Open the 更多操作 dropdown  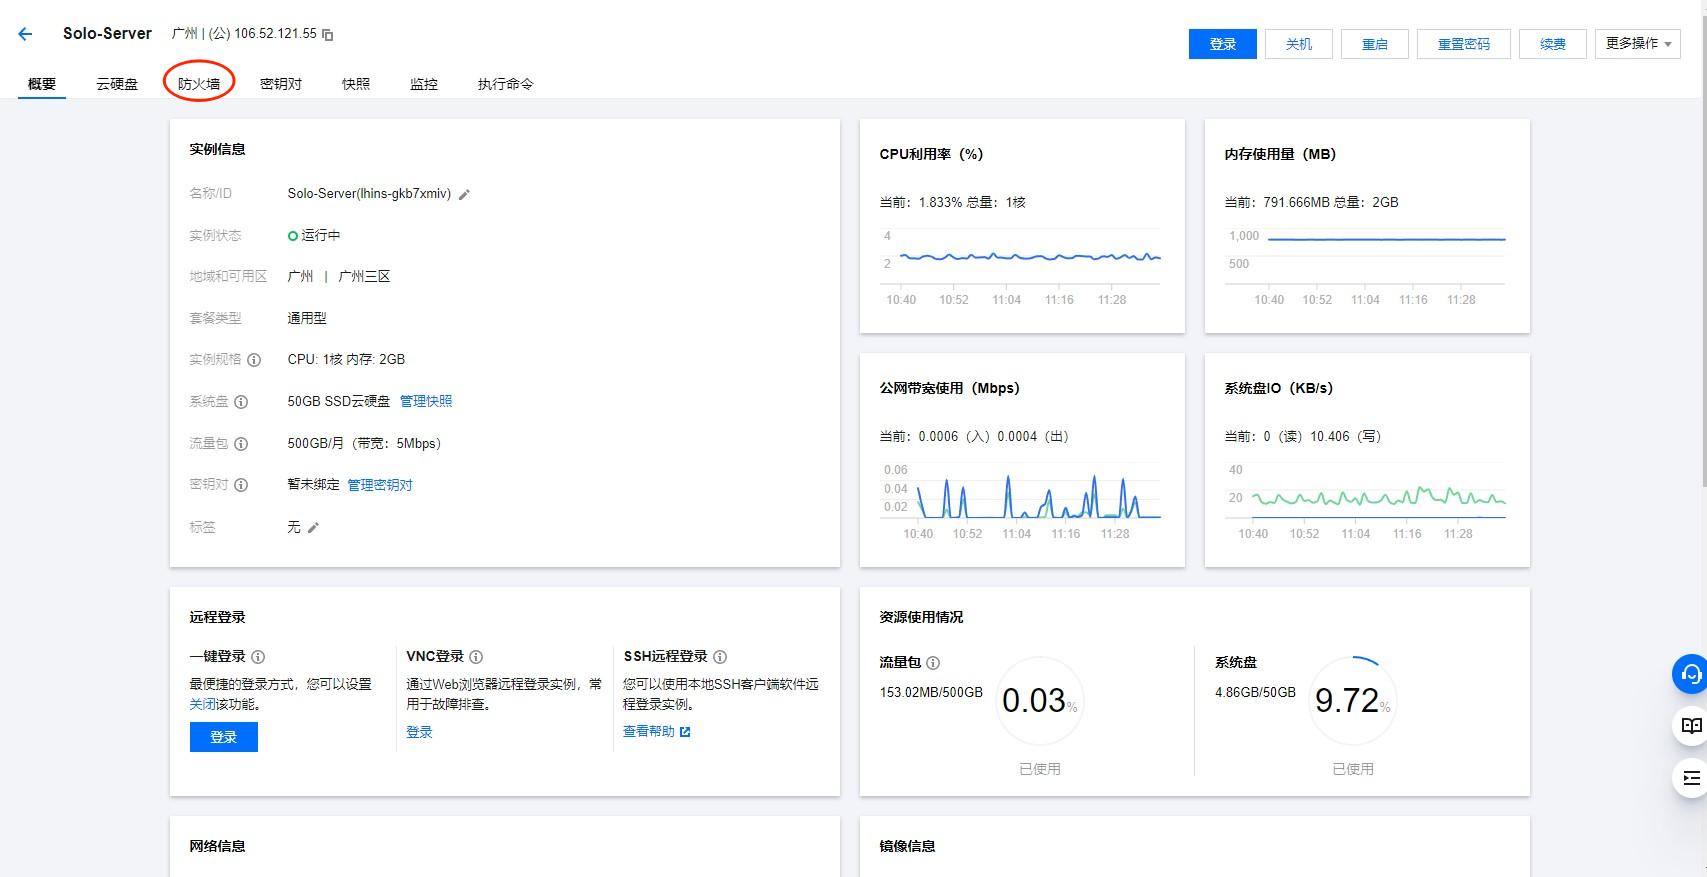1637,44
